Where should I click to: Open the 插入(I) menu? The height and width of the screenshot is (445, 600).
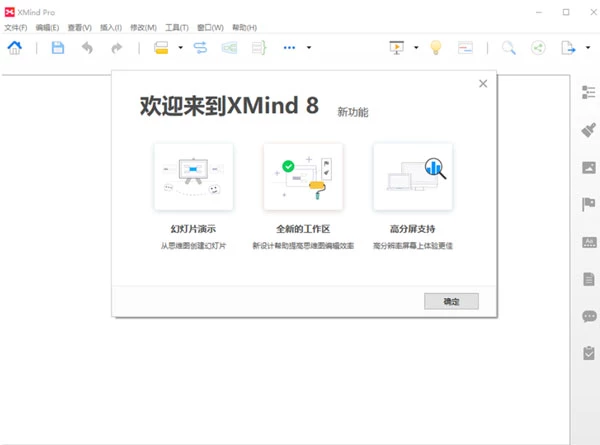(x=111, y=28)
